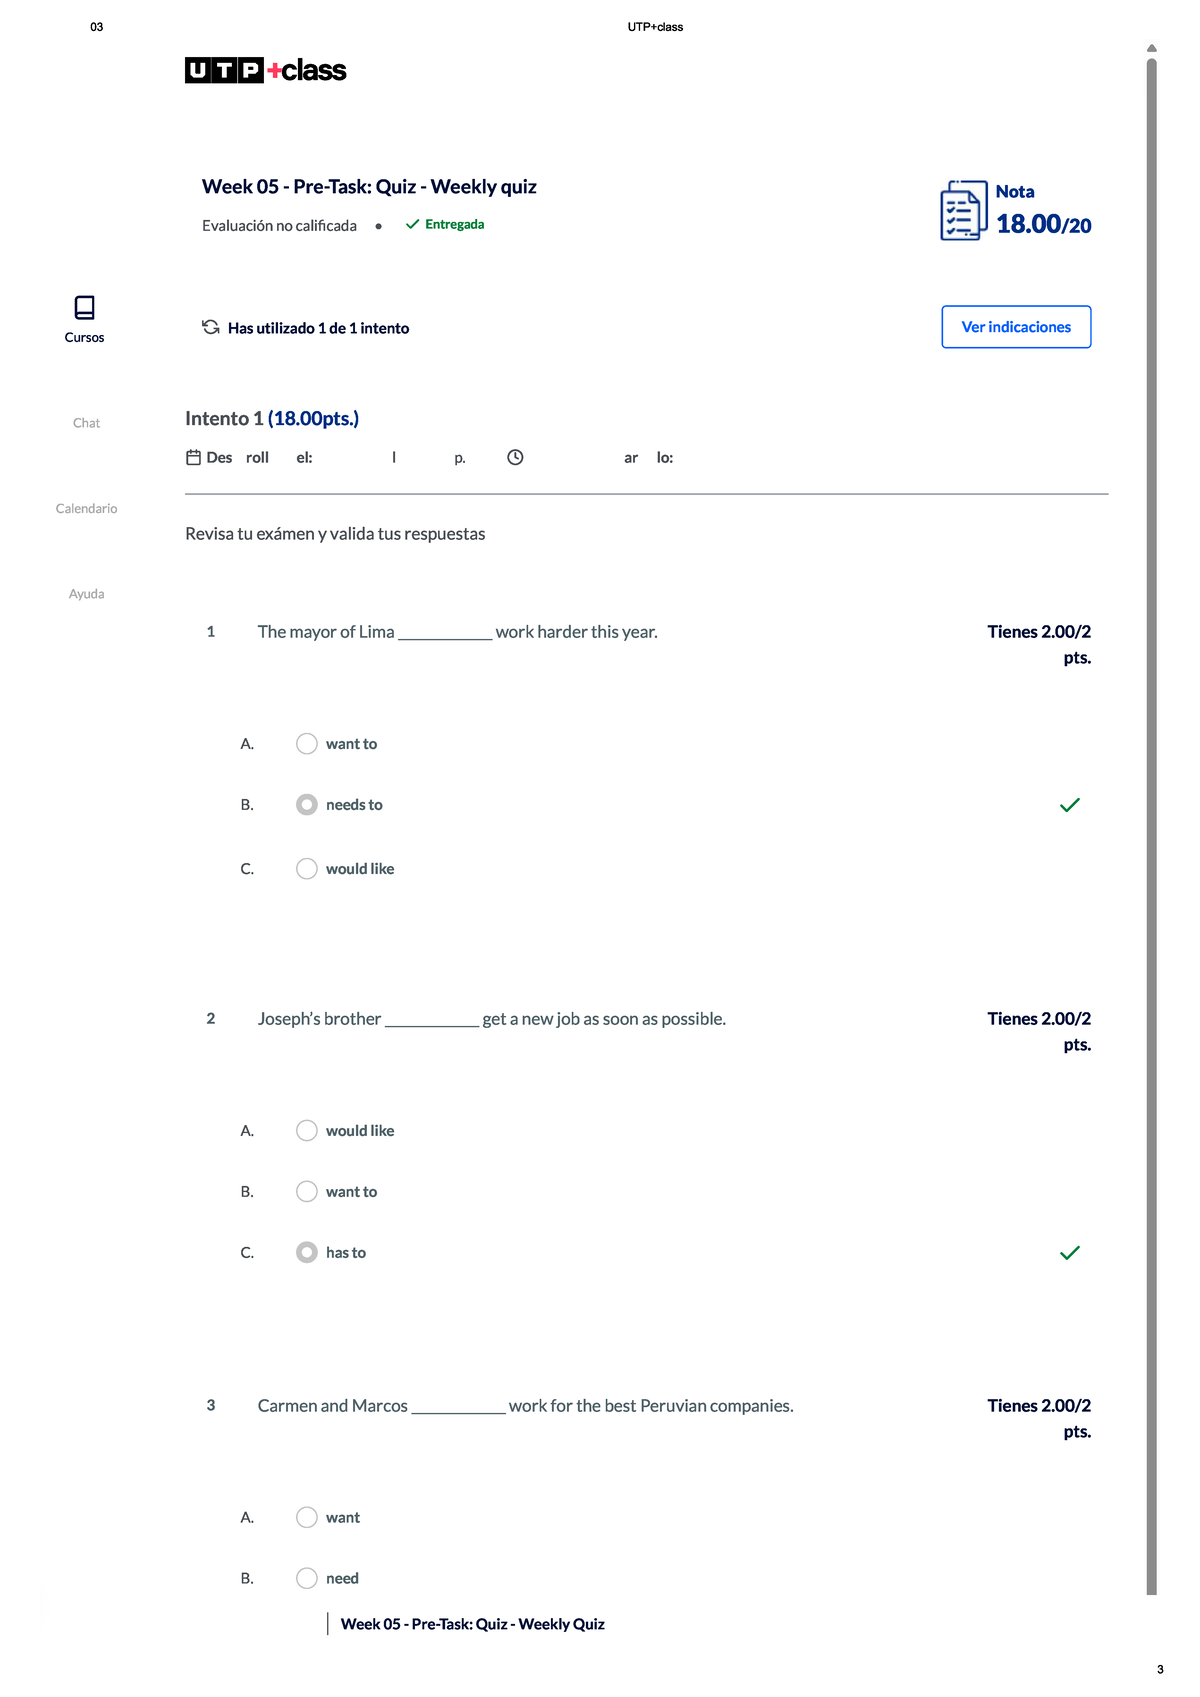Screen dimensions: 1200x1697
Task: Click the calendar icon under Intento 1
Action: [x=194, y=457]
